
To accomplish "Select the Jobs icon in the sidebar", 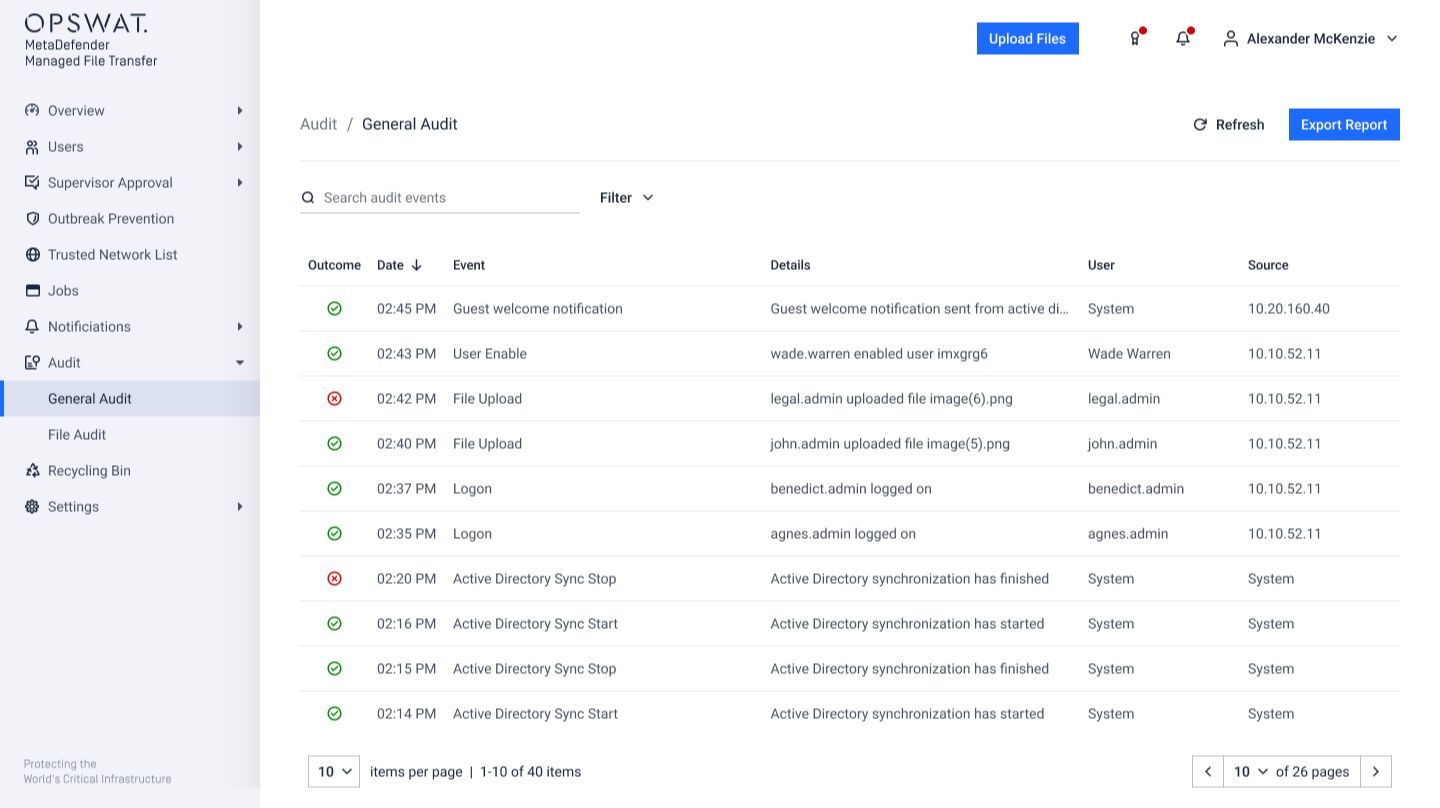I will point(33,290).
